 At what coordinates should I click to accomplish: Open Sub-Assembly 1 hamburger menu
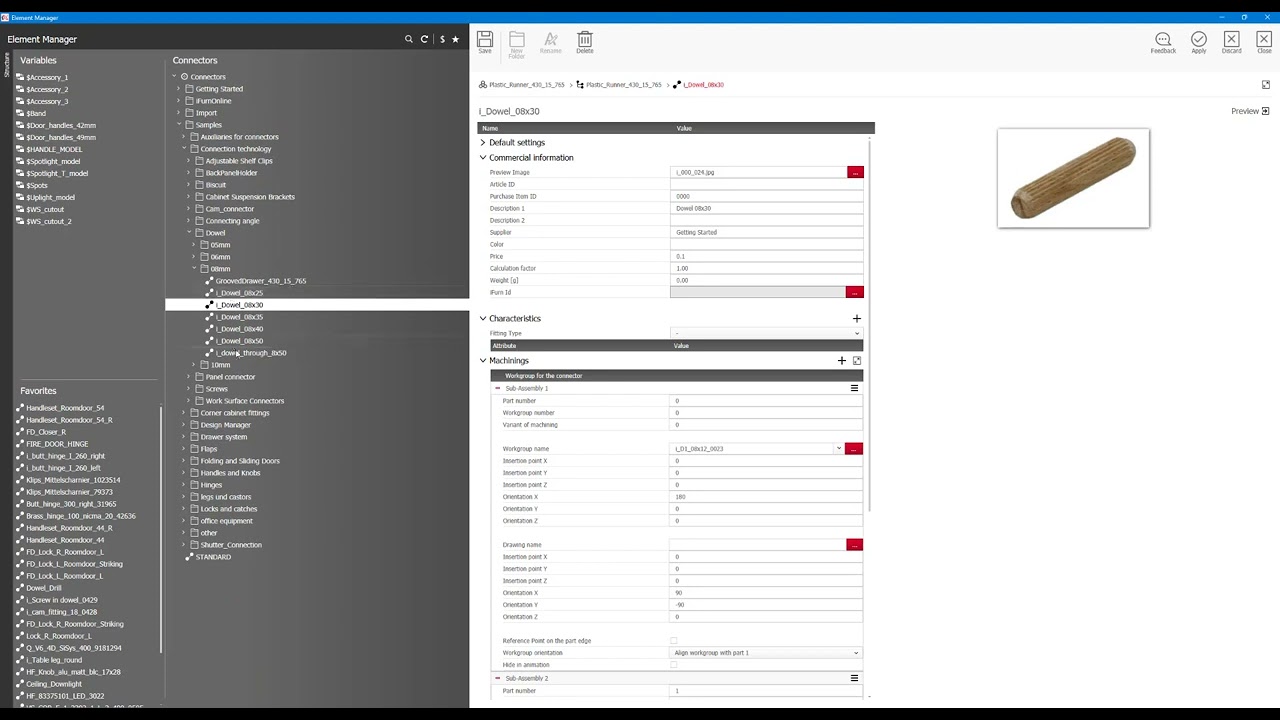(x=854, y=388)
